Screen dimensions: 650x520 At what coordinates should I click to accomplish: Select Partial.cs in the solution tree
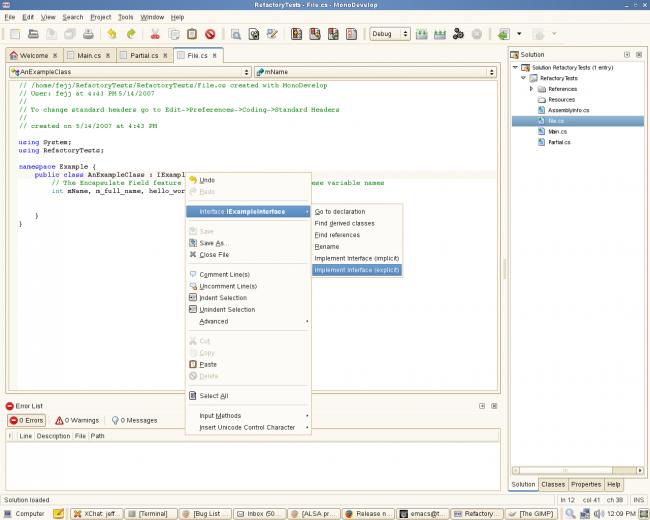[559, 142]
